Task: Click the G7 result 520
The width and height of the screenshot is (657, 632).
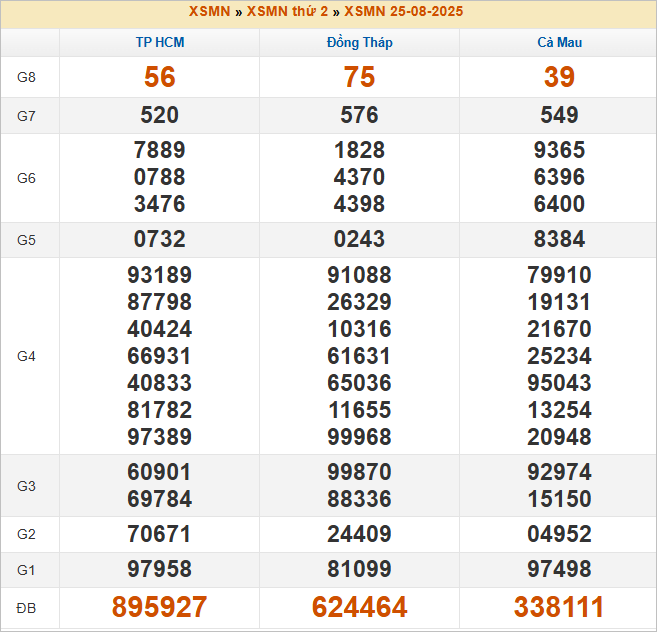Action: coord(160,115)
